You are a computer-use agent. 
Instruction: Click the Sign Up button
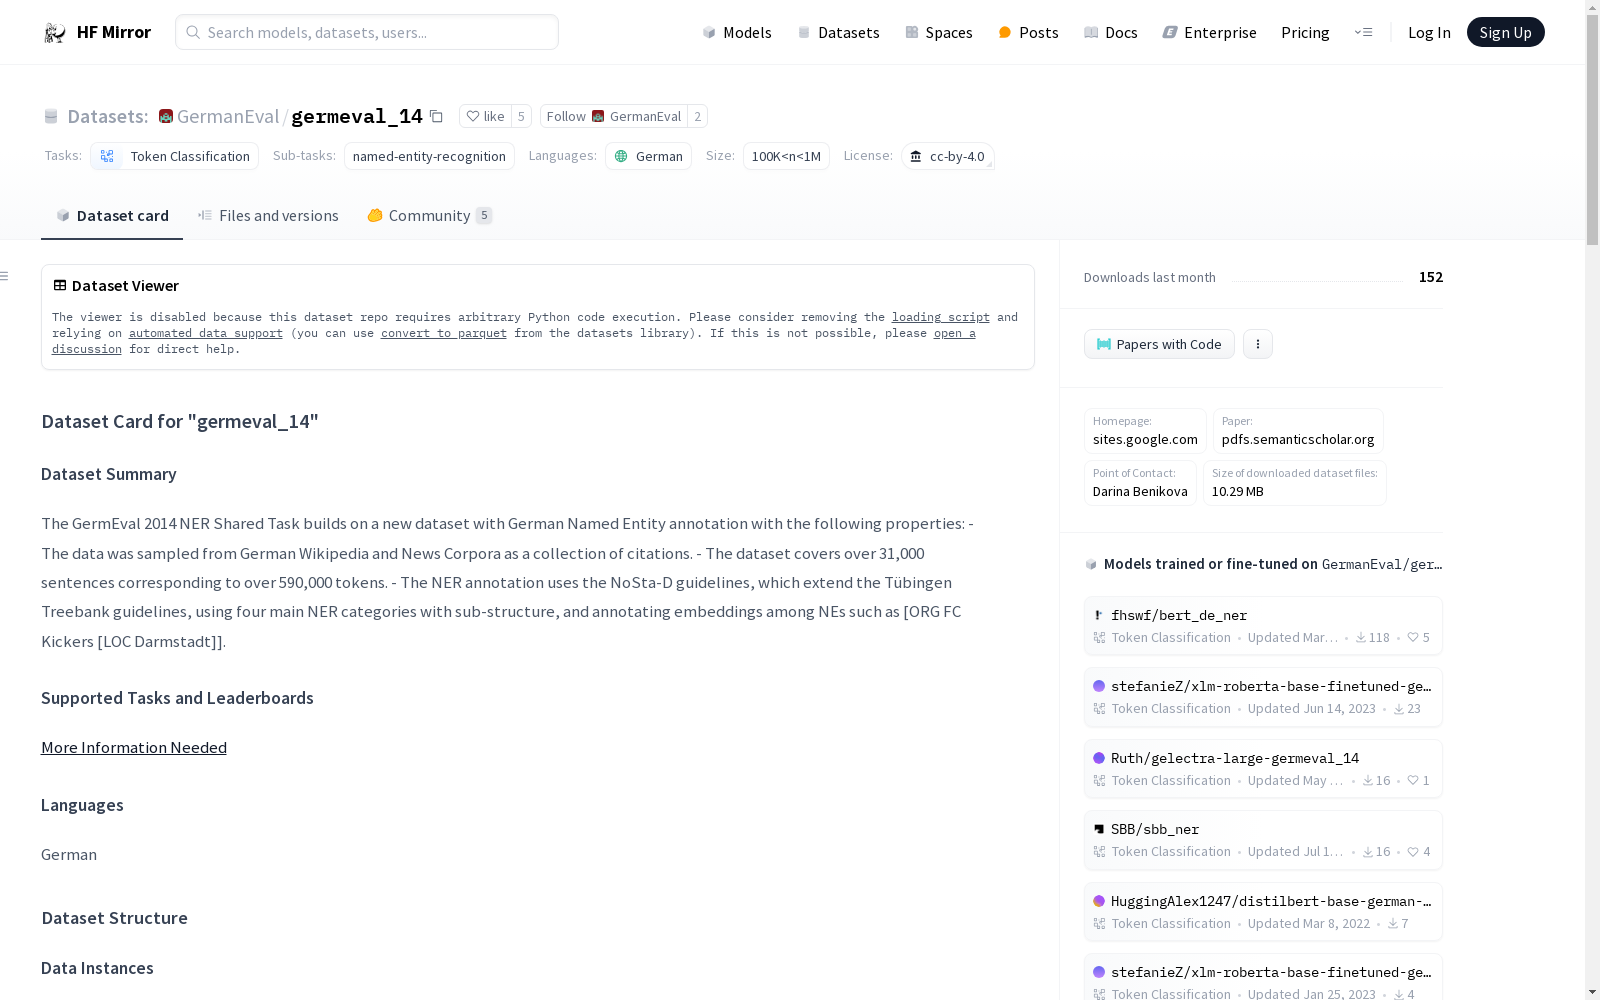(x=1505, y=32)
